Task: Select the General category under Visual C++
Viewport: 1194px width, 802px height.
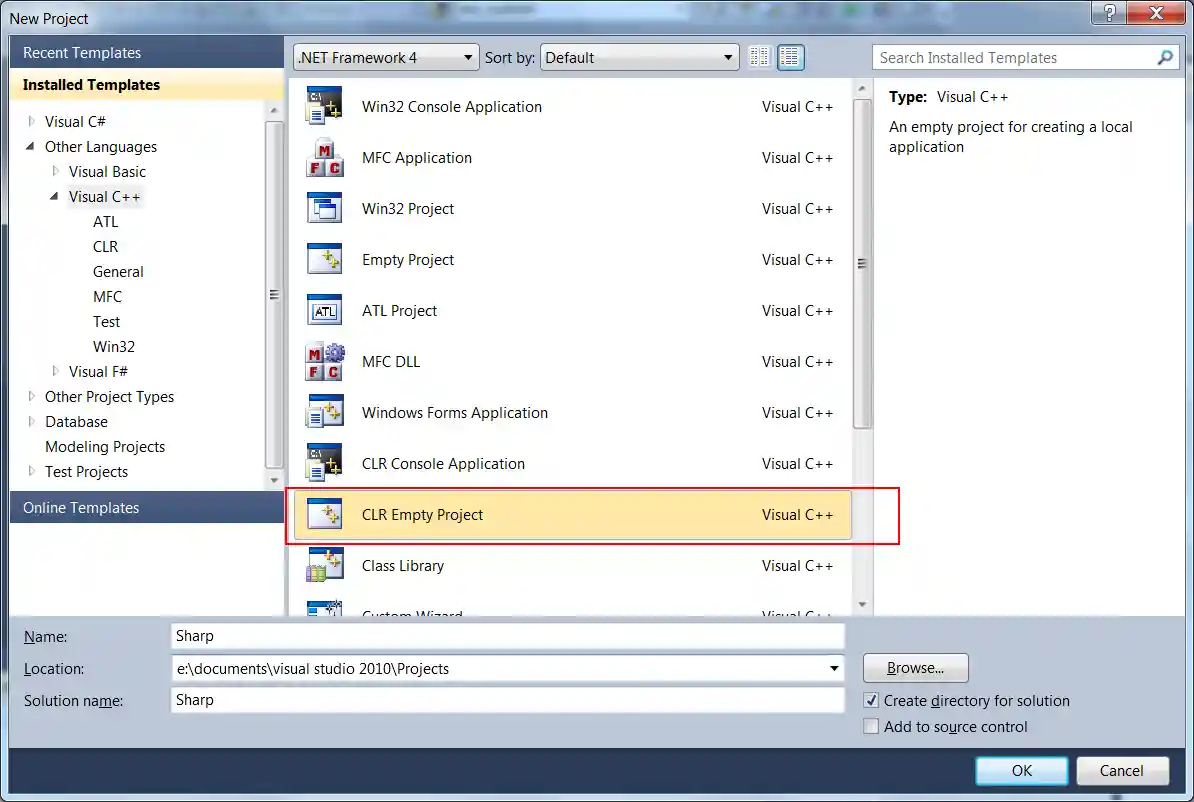Action: 118,271
